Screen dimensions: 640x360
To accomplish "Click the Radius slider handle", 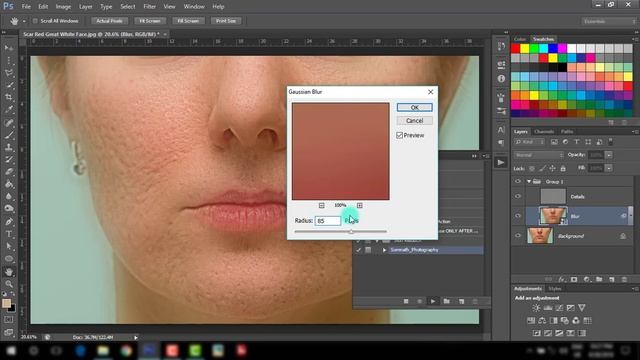I will click(x=351, y=231).
